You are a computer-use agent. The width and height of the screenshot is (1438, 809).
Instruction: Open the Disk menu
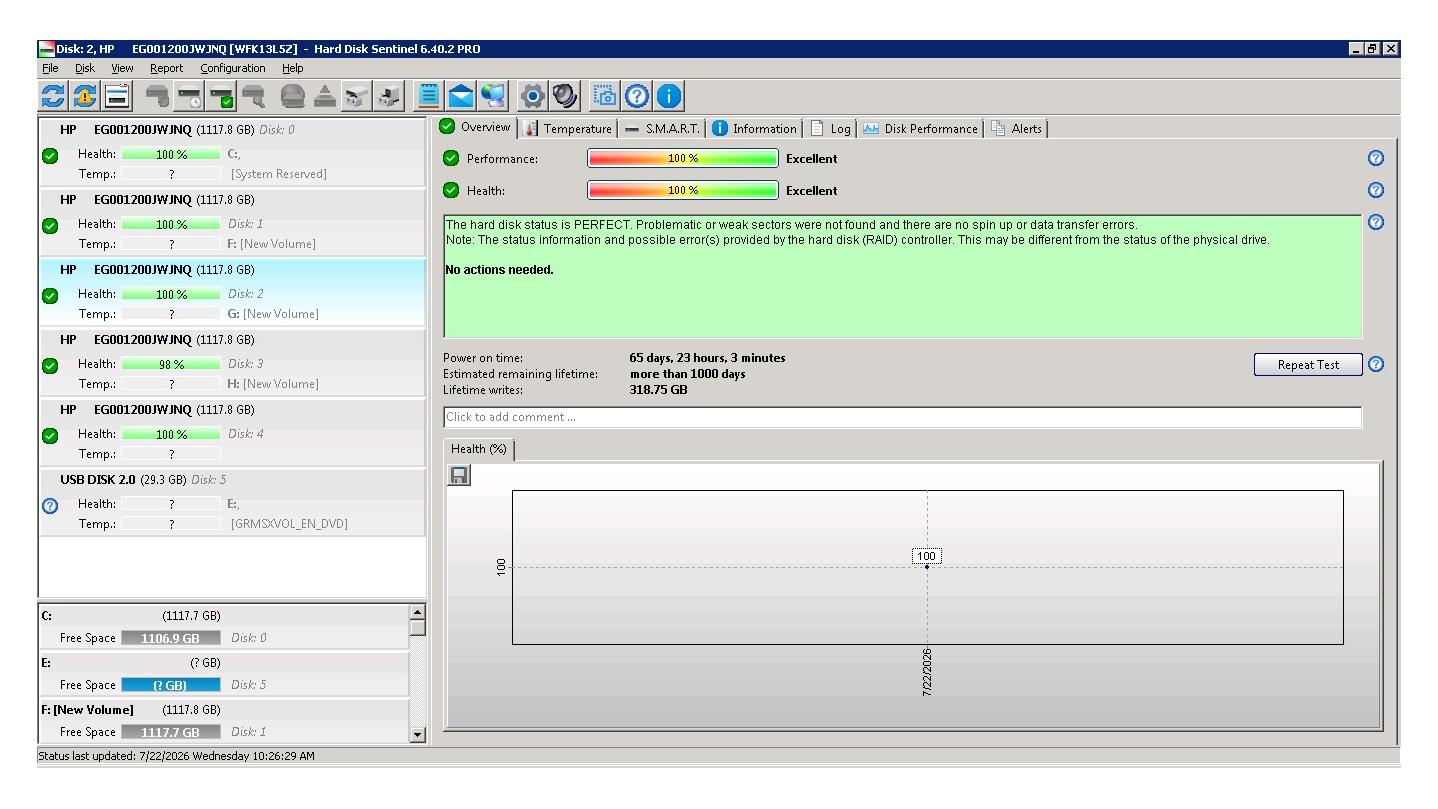[85, 68]
